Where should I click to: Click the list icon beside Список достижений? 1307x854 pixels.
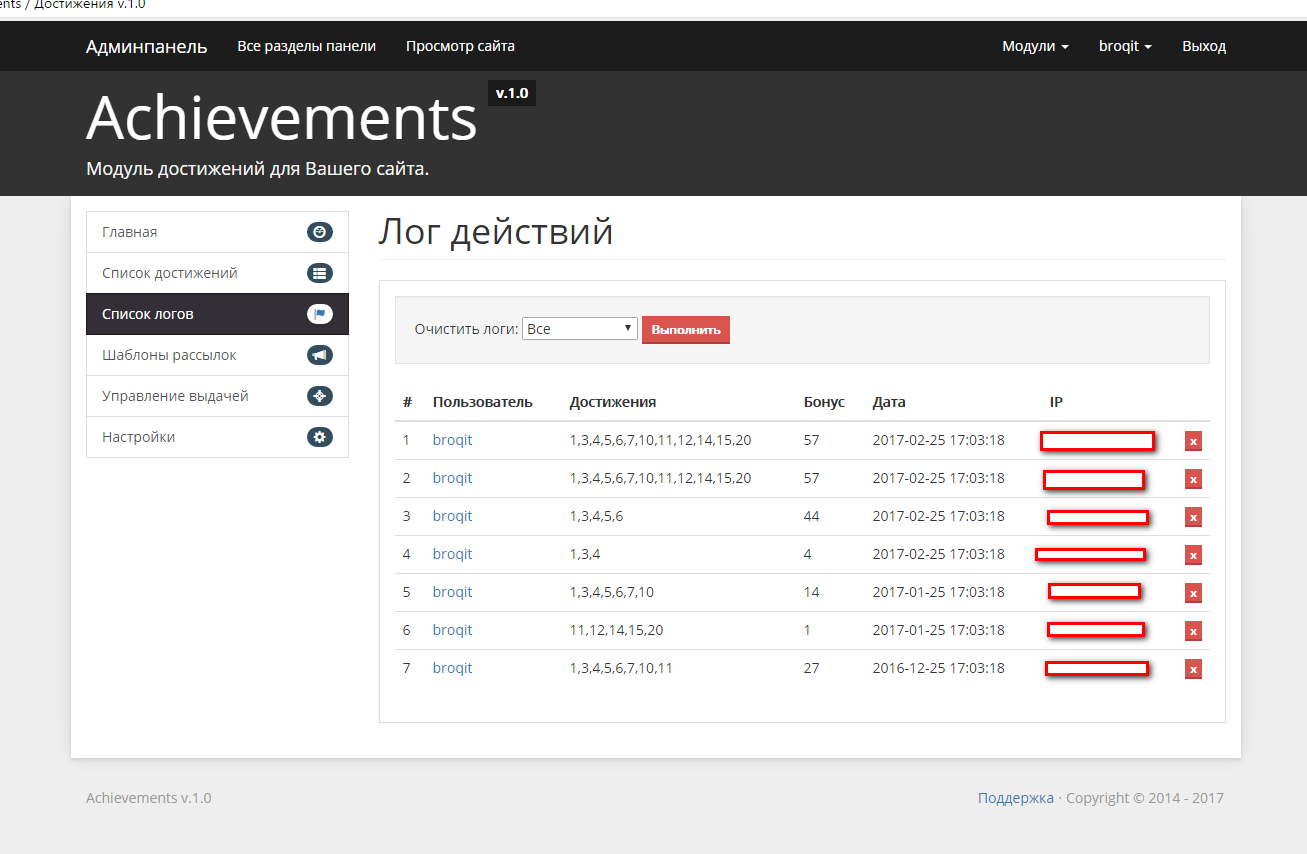point(319,273)
